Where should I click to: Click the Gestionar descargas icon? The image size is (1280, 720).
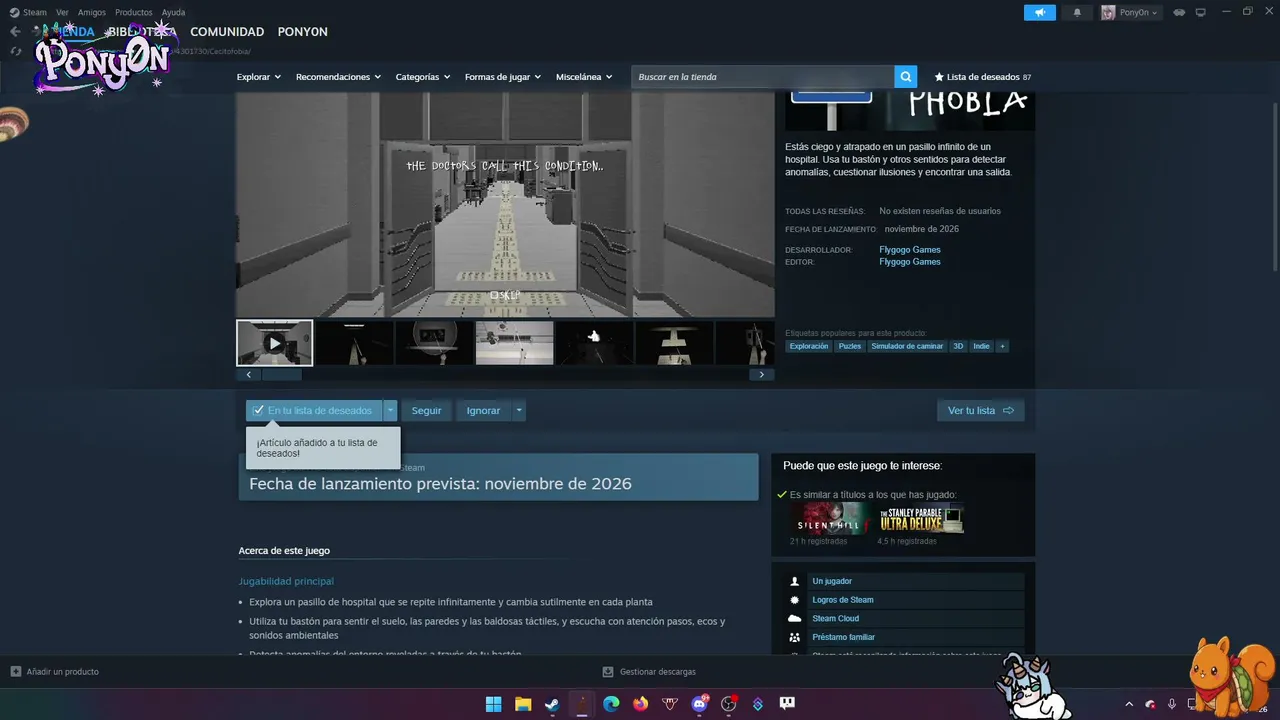point(607,672)
